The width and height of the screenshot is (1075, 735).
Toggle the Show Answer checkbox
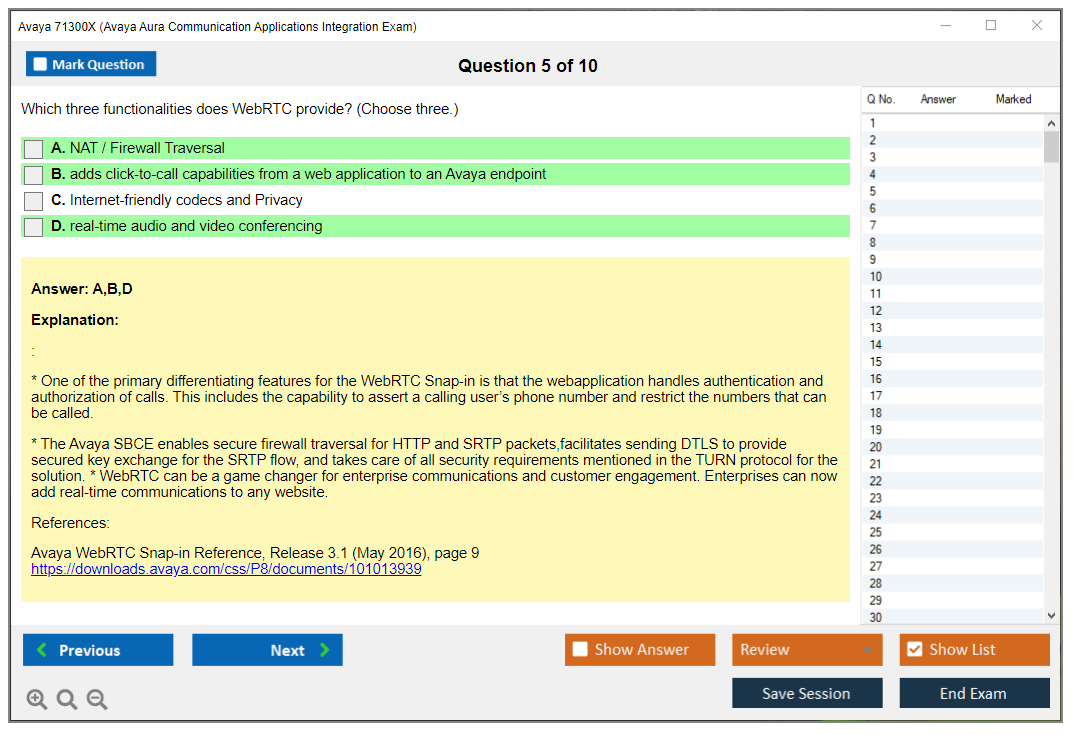(580, 650)
